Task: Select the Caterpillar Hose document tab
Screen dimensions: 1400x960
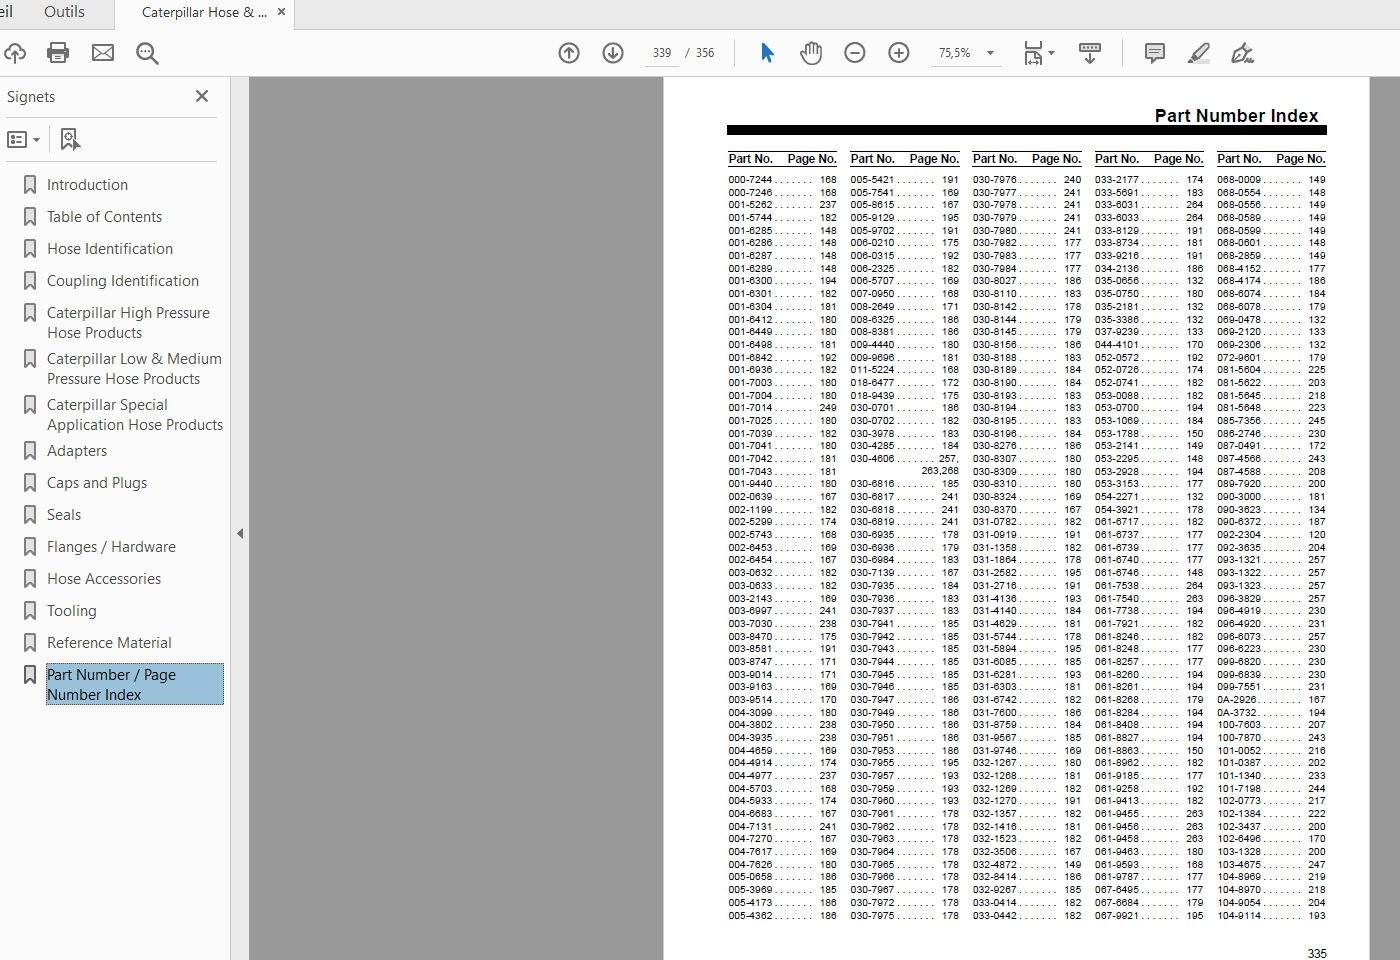Action: [204, 13]
